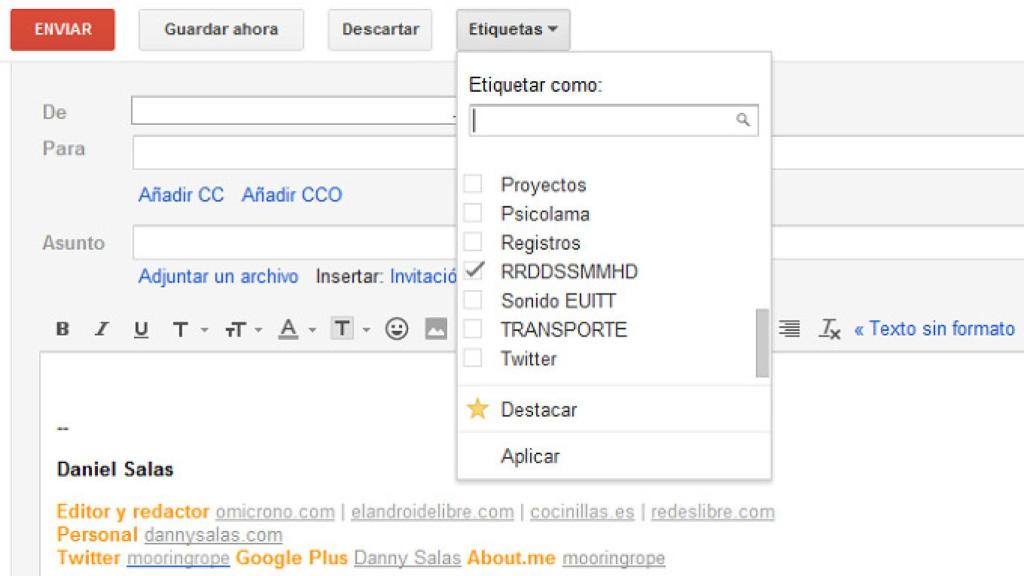Open the font family dropdown
Image resolution: width=1024 pixels, height=576 pixels.
tap(184, 328)
